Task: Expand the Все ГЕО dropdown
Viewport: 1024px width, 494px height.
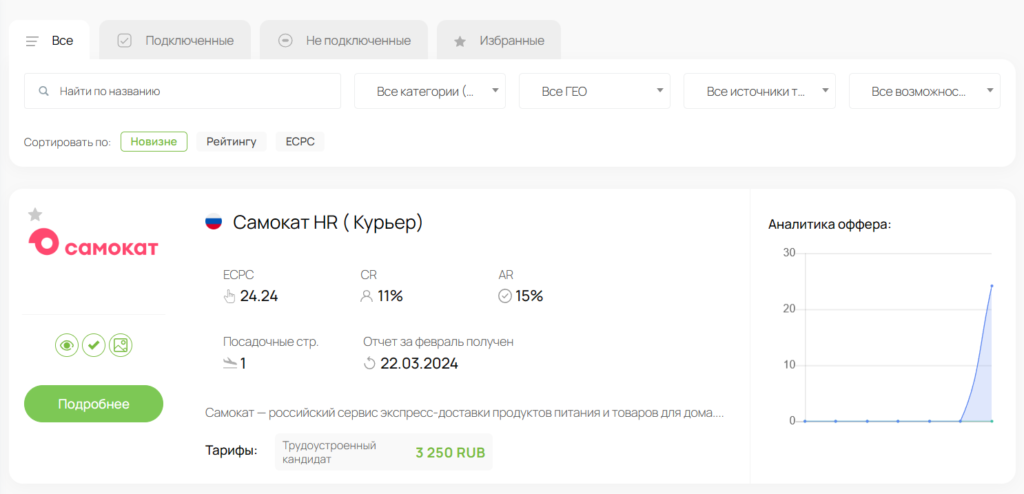Action: (x=594, y=91)
